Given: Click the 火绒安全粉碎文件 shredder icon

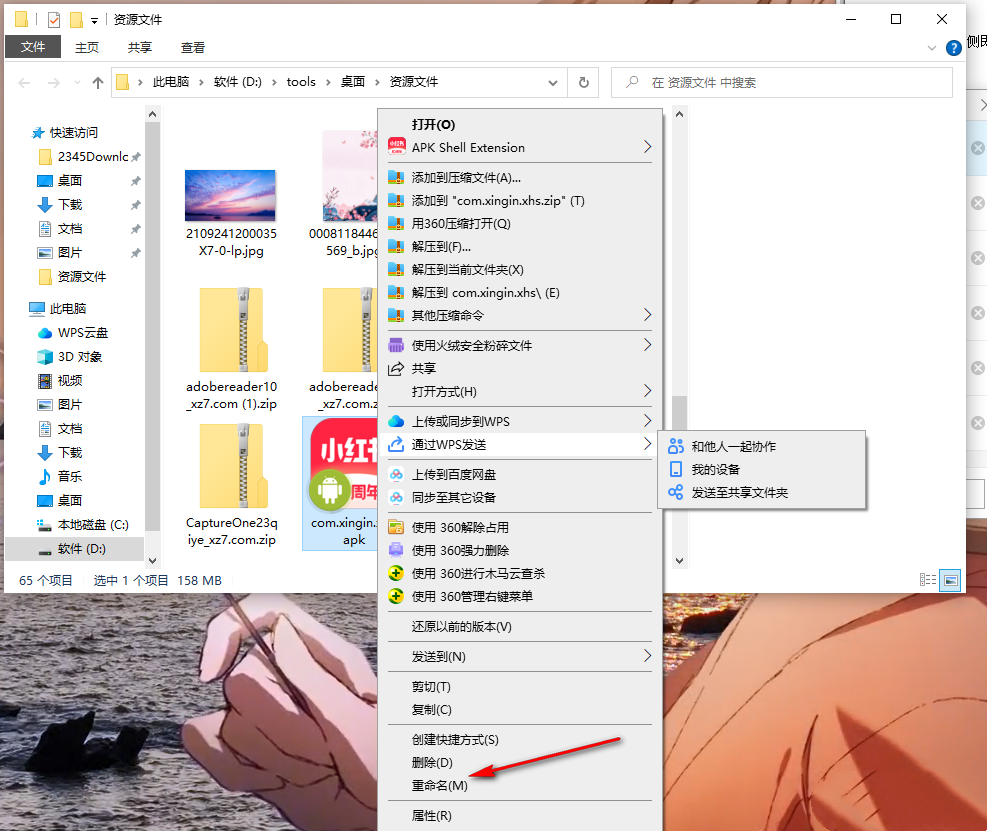Looking at the screenshot, I should click(394, 345).
